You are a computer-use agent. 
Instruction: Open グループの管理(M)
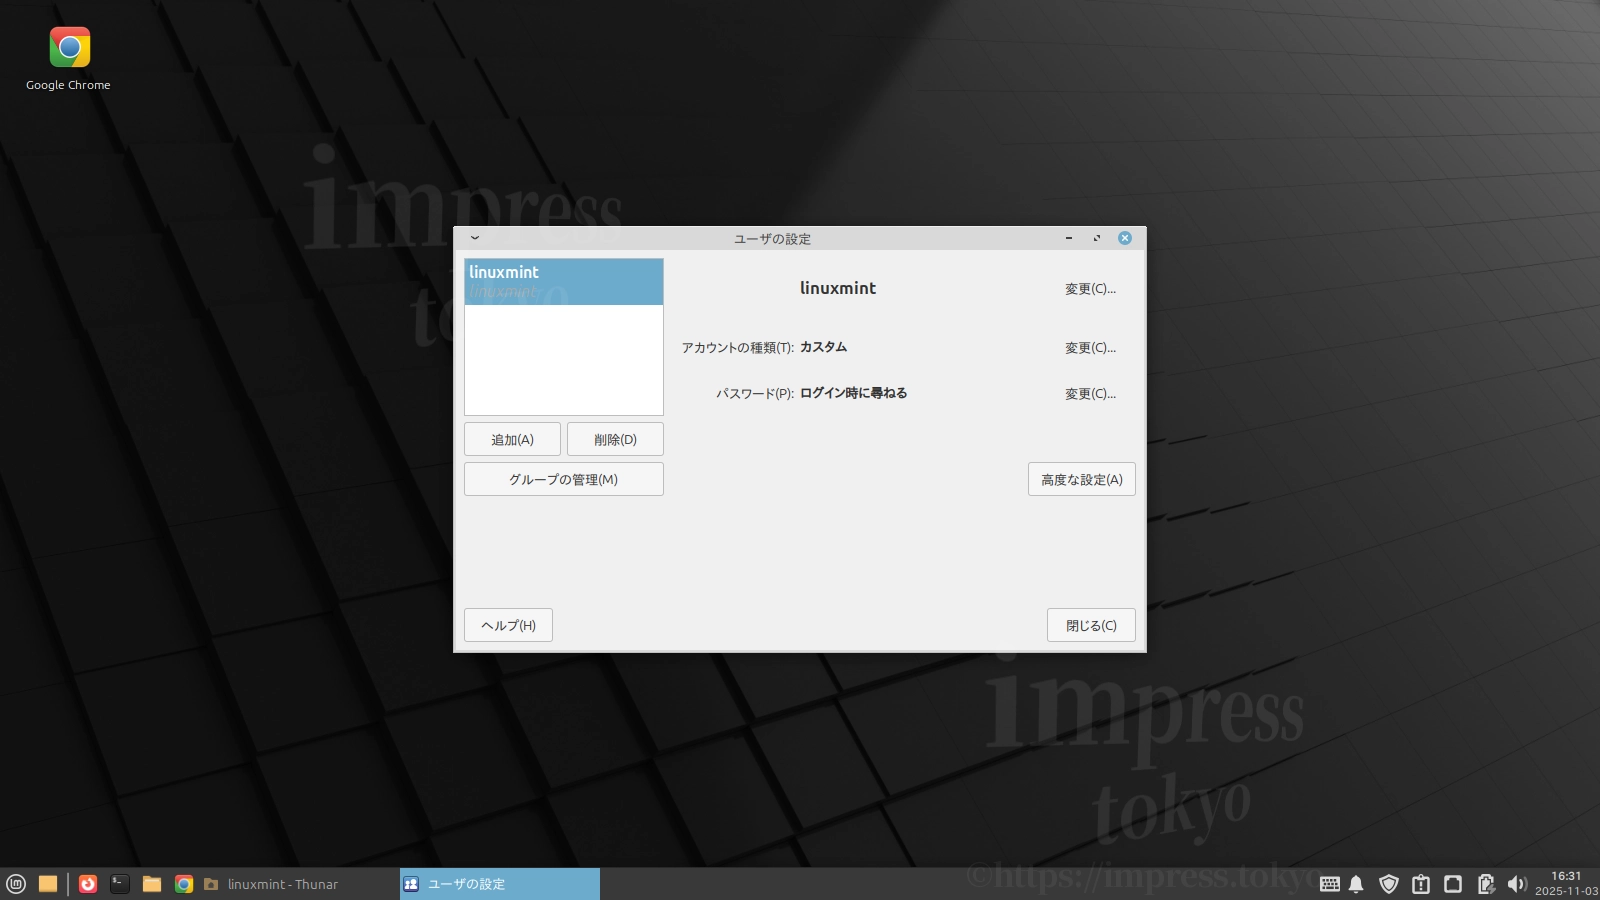pos(564,479)
